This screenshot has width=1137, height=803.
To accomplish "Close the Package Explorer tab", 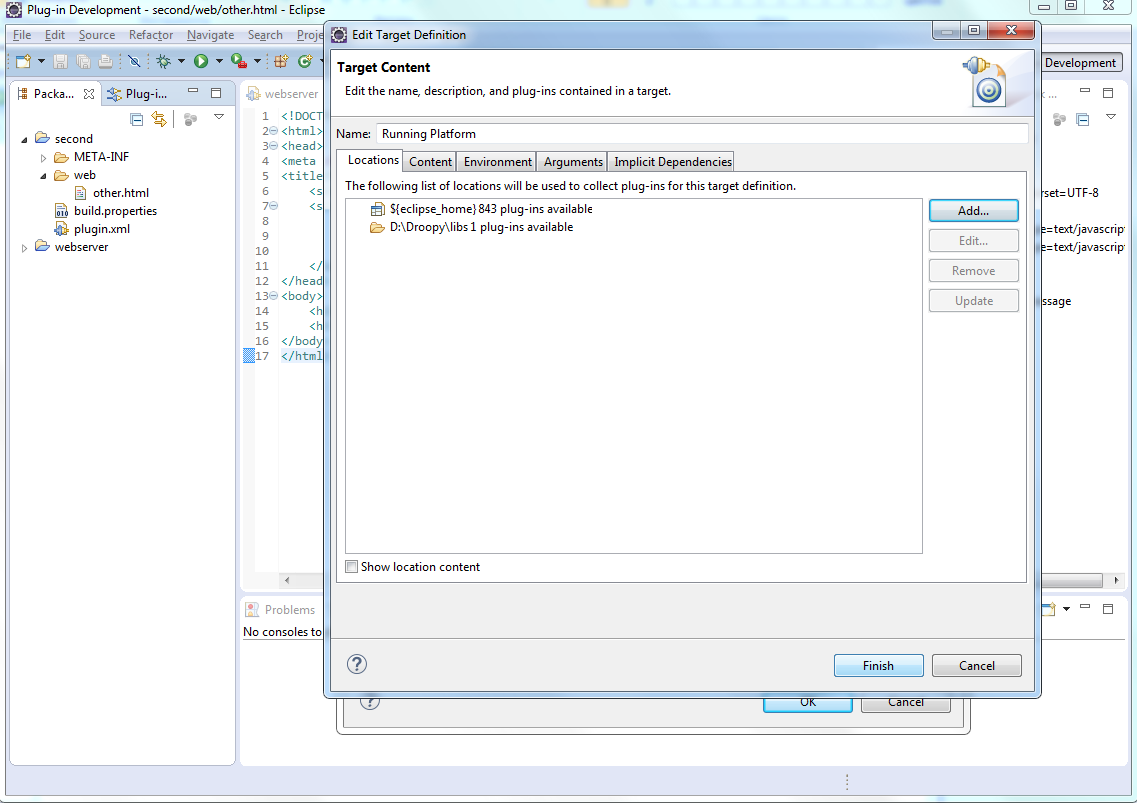I will 88,94.
